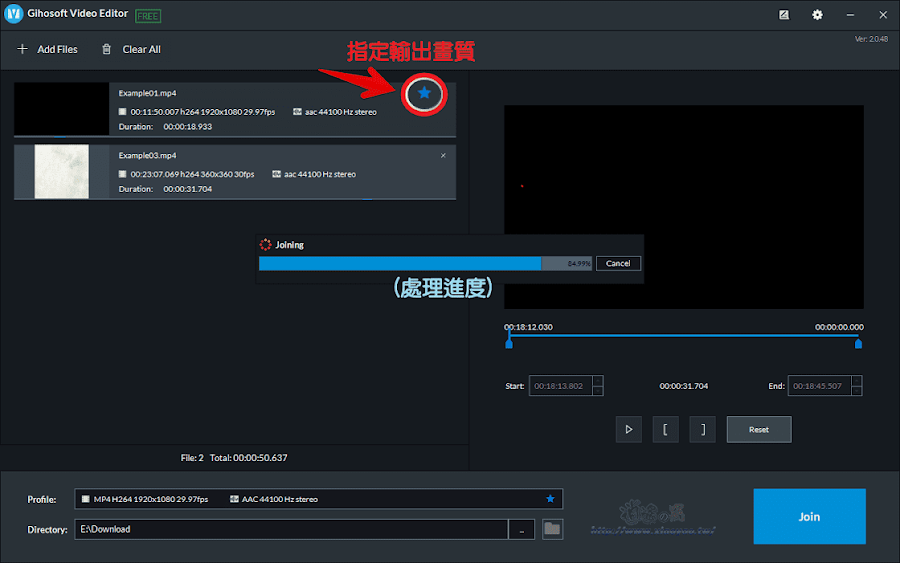Click the File: 2 Total duration text

[x=234, y=457]
